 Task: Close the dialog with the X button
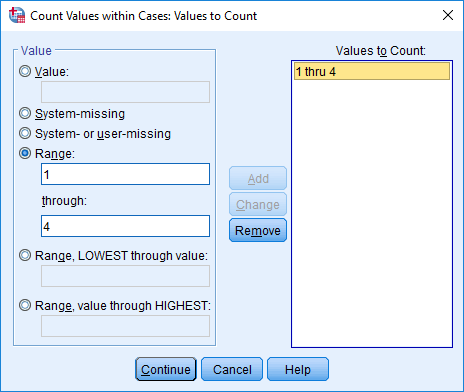448,15
